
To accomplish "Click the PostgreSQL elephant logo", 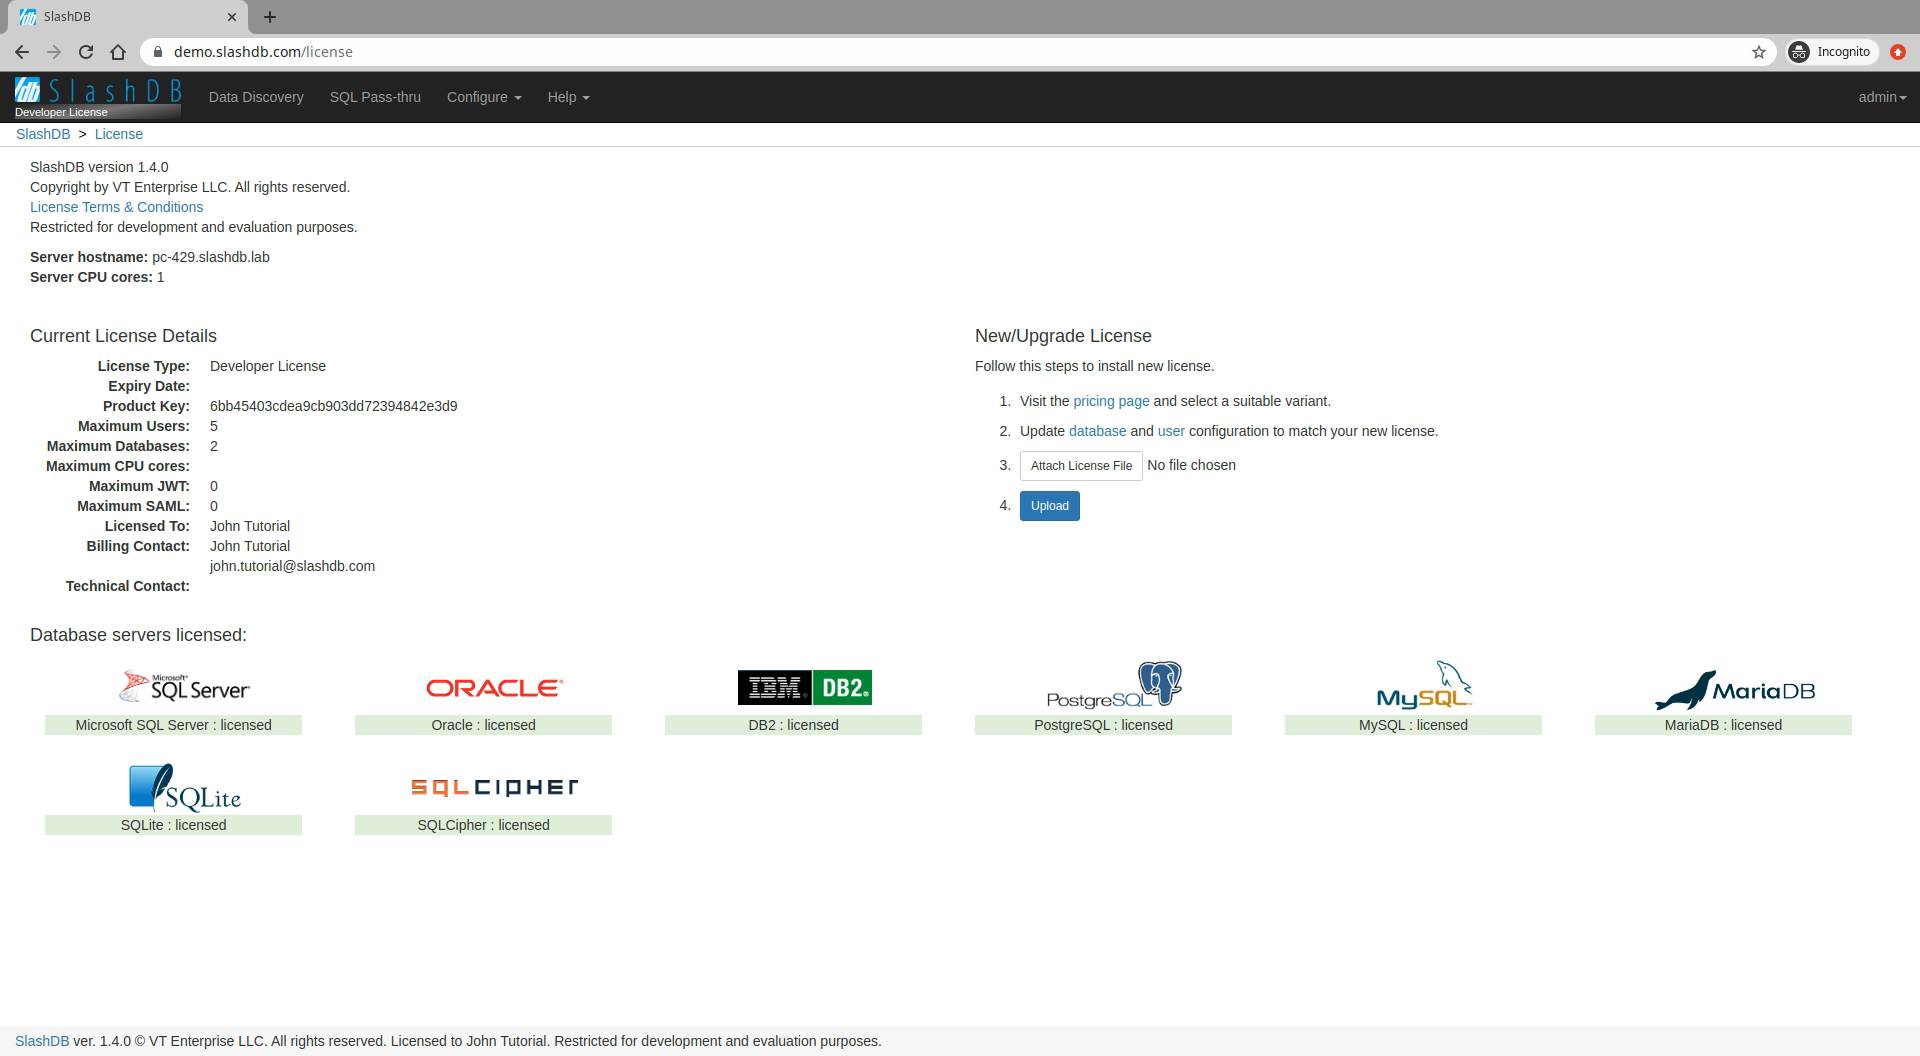I will pyautogui.click(x=1114, y=685).
